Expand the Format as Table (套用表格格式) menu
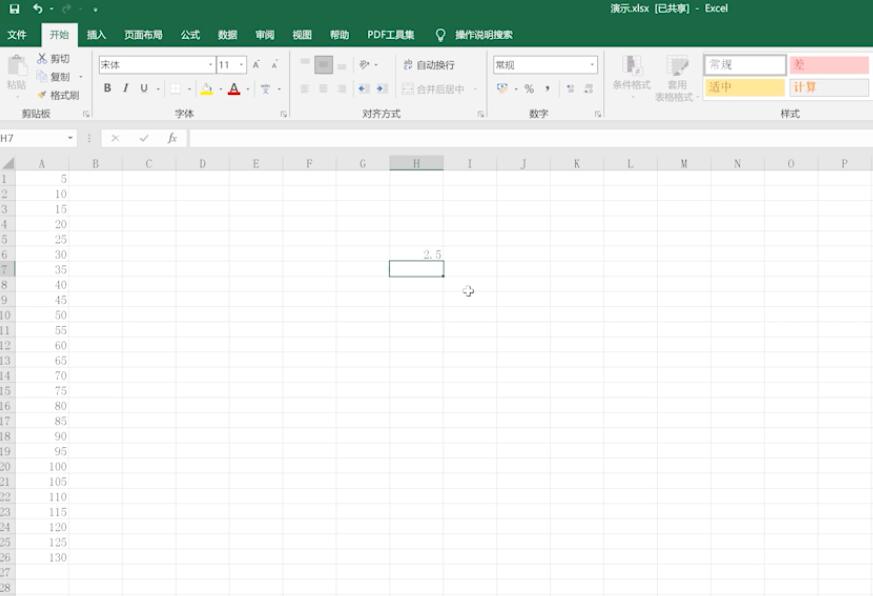 point(676,79)
